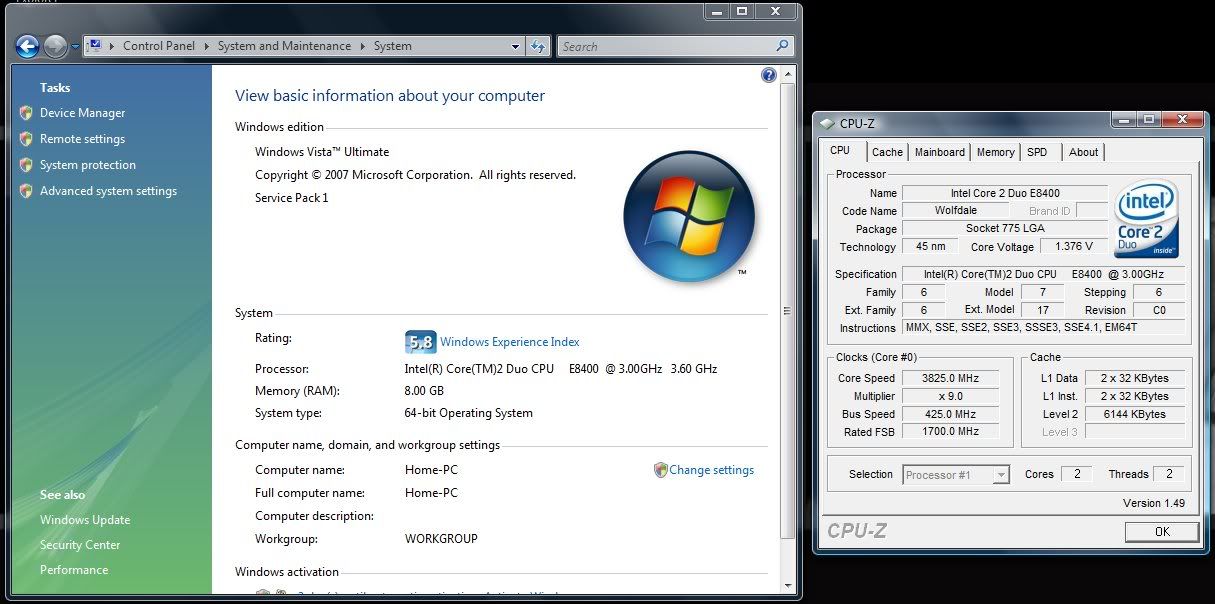The height and width of the screenshot is (604, 1215).
Task: Switch to the Mainboard tab
Action: coord(940,152)
